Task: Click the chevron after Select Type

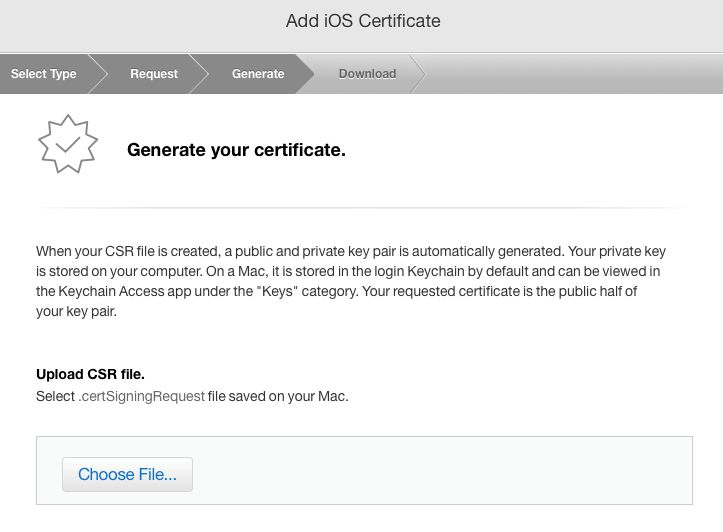Action: (98, 74)
